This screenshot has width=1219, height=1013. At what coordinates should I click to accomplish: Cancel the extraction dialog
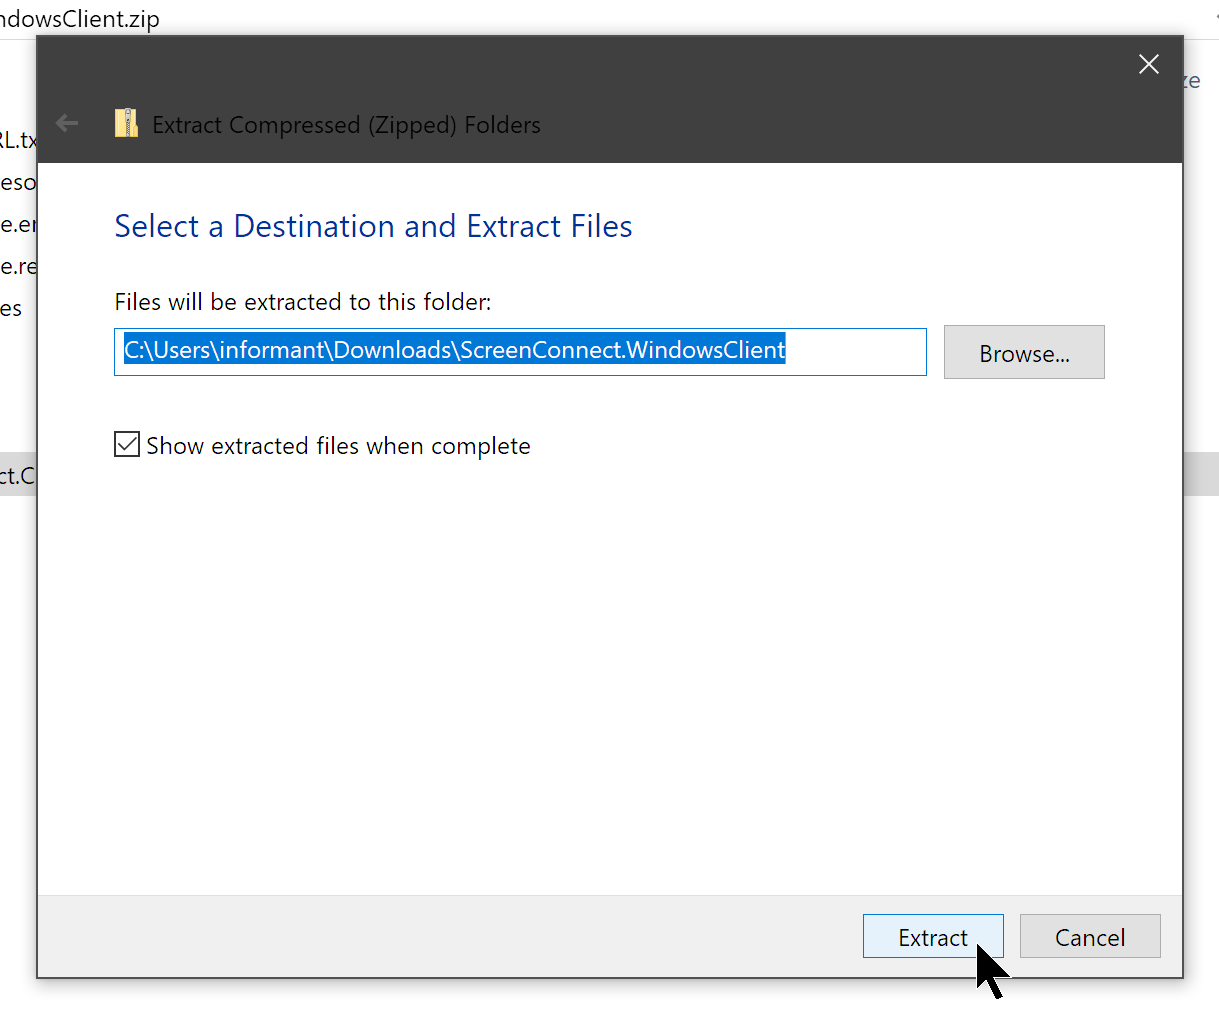coord(1090,936)
